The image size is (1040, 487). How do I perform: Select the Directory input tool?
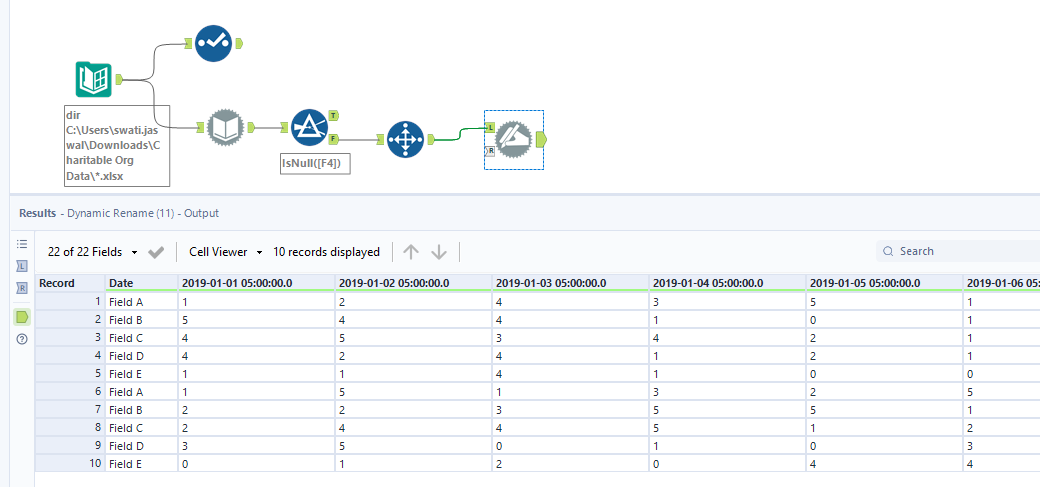click(94, 80)
